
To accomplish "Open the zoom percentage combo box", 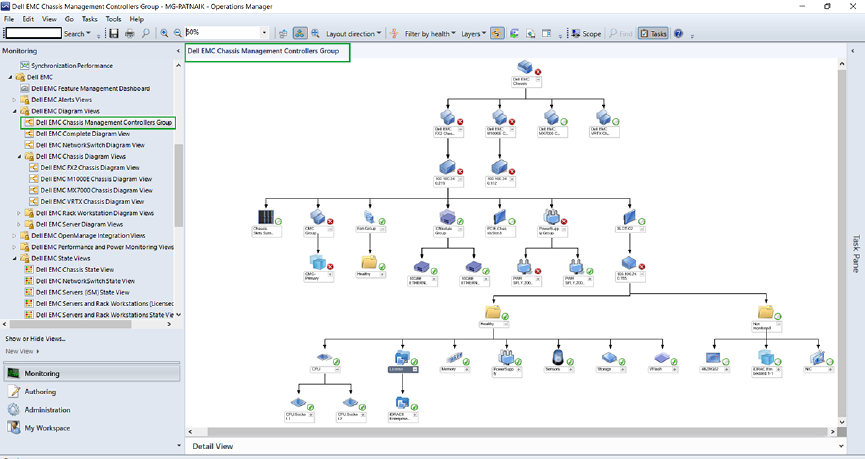I will [x=264, y=34].
